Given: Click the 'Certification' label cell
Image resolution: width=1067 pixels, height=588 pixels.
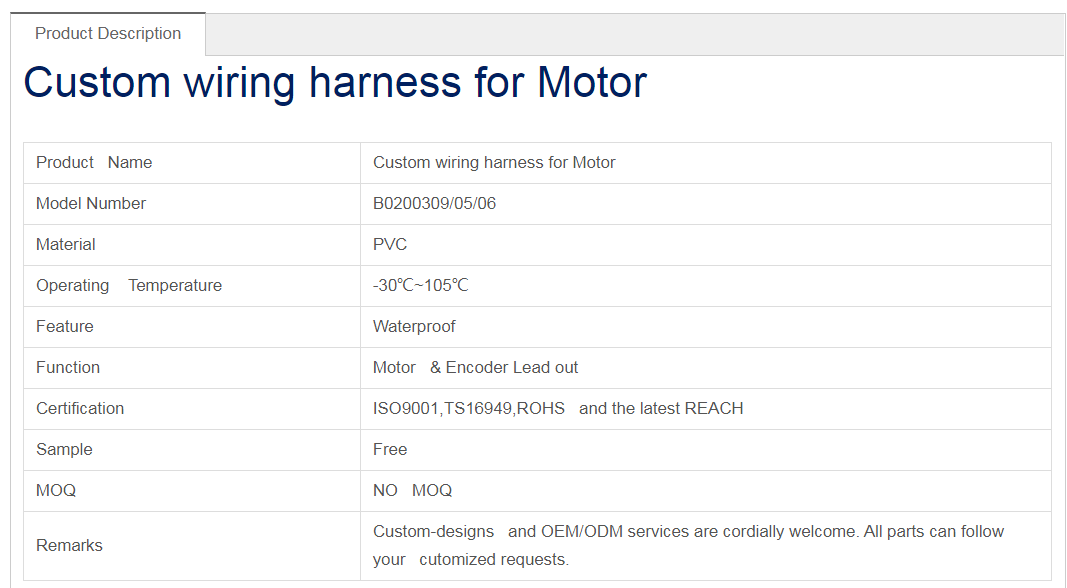Looking at the screenshot, I should (x=80, y=409).
